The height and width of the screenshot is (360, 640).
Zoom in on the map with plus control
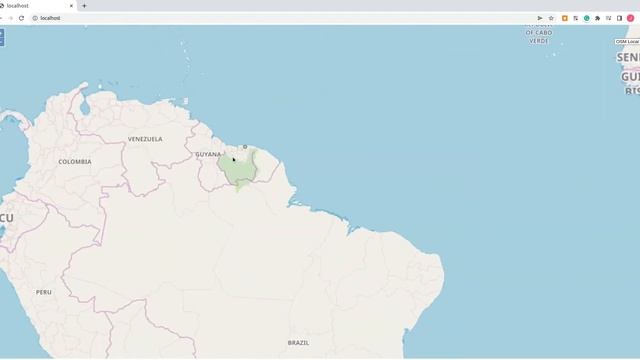tap(1, 33)
